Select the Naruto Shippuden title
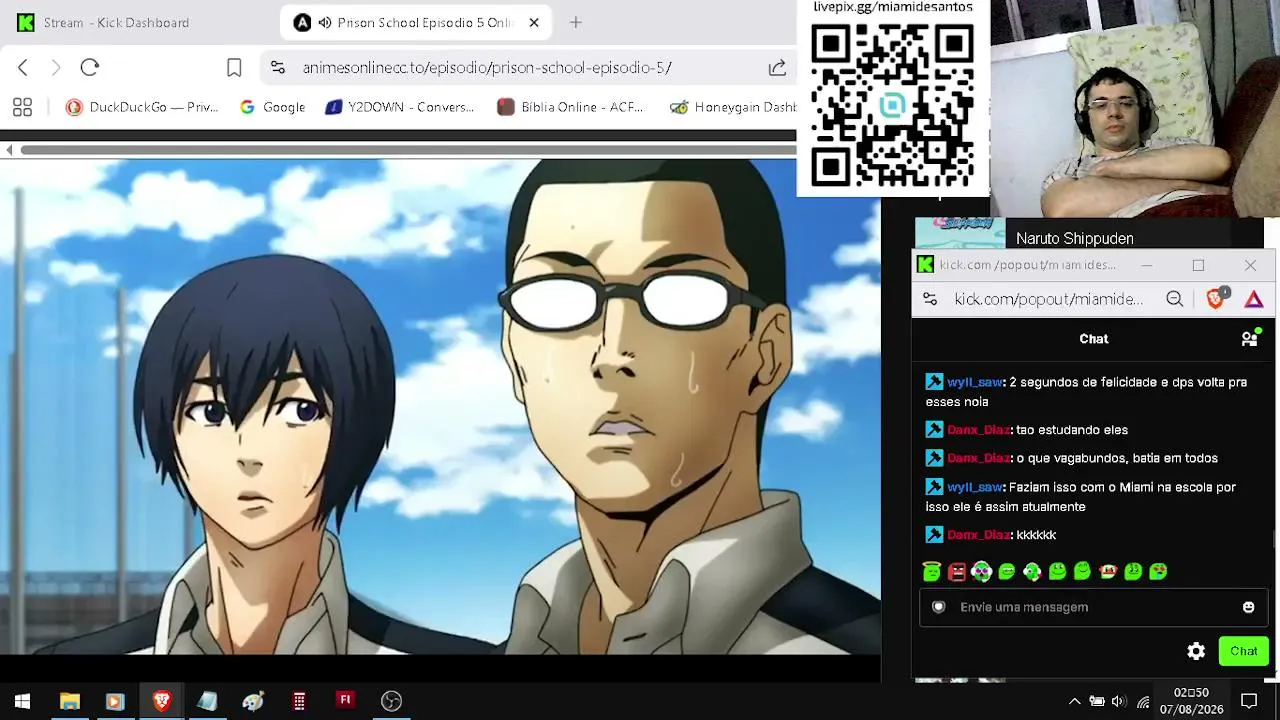Screen dimensions: 1280x720 pyautogui.click(x=1074, y=239)
